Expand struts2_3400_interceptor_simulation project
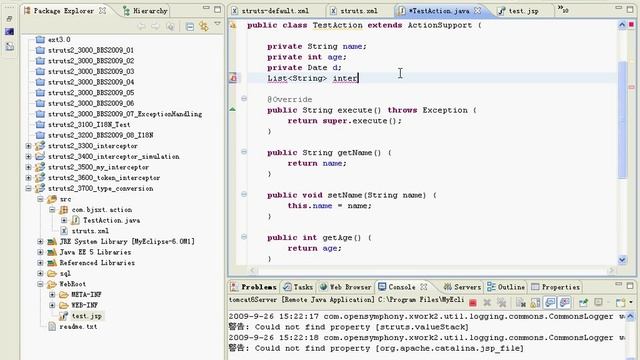The image size is (640, 360). (x=29, y=156)
